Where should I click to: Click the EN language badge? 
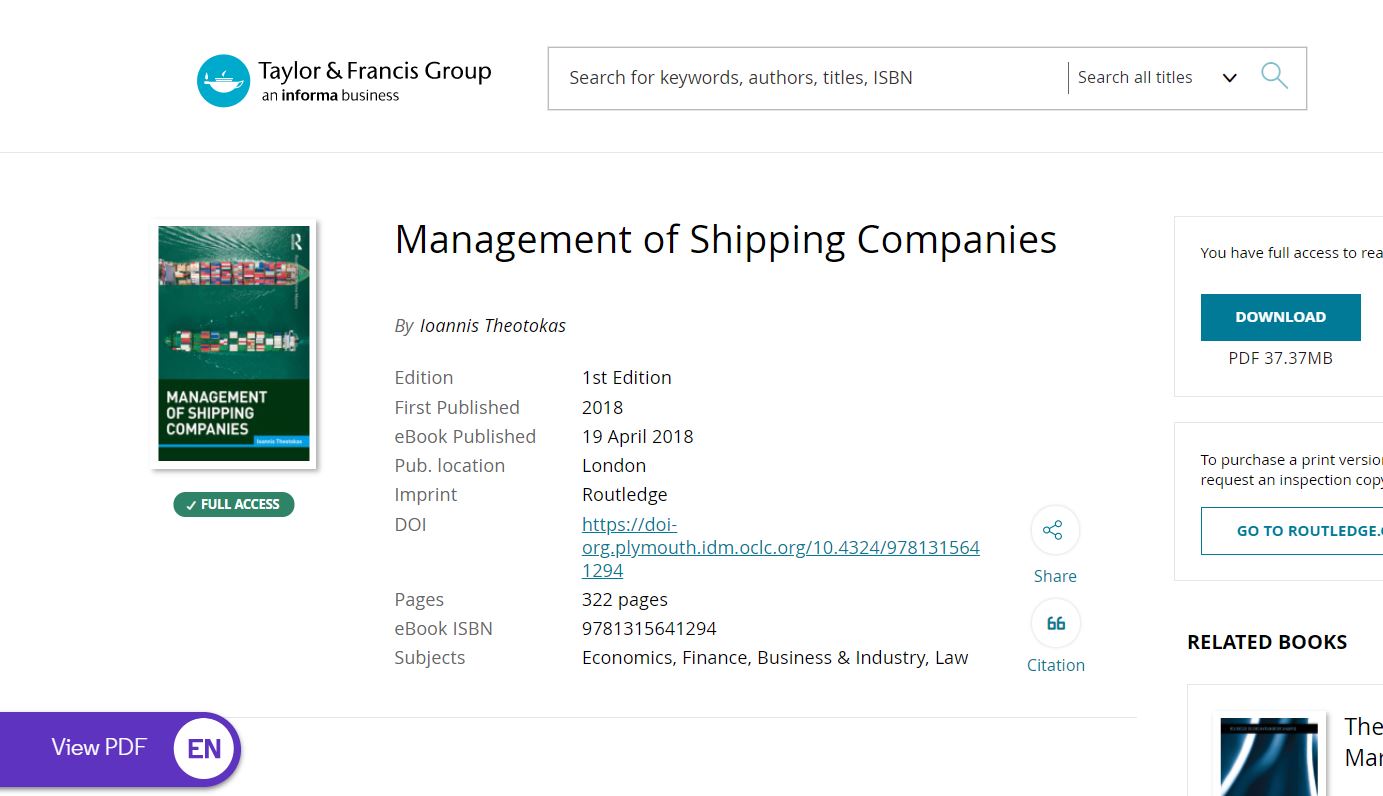[x=204, y=749]
